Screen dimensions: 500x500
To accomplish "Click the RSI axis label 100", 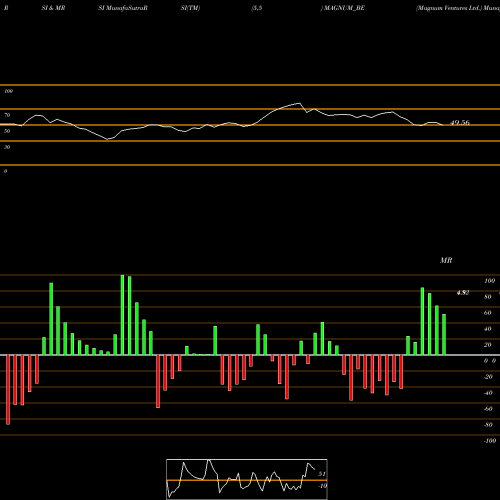I will point(8,91).
